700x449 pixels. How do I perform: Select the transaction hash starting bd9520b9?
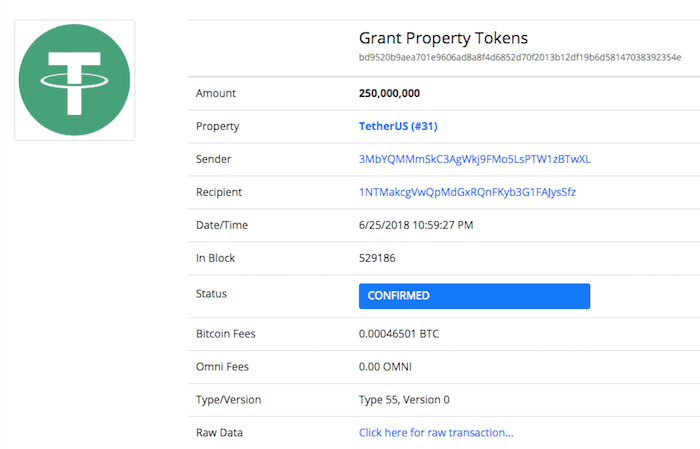point(520,58)
